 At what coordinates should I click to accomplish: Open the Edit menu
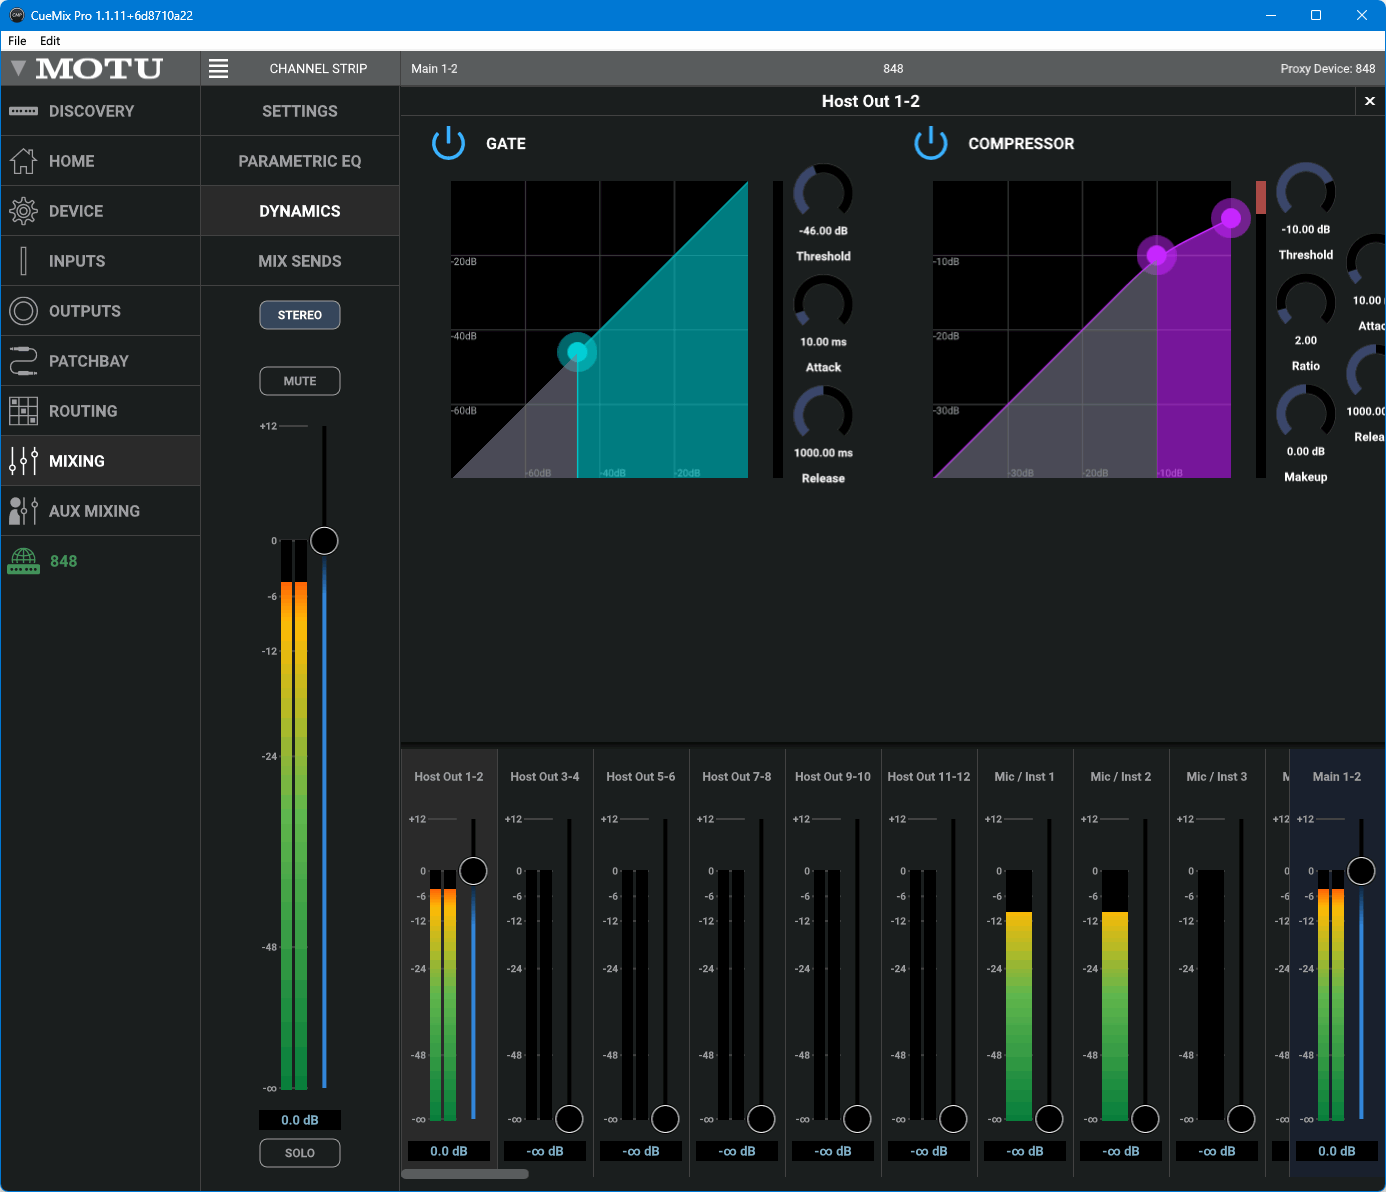[x=50, y=41]
